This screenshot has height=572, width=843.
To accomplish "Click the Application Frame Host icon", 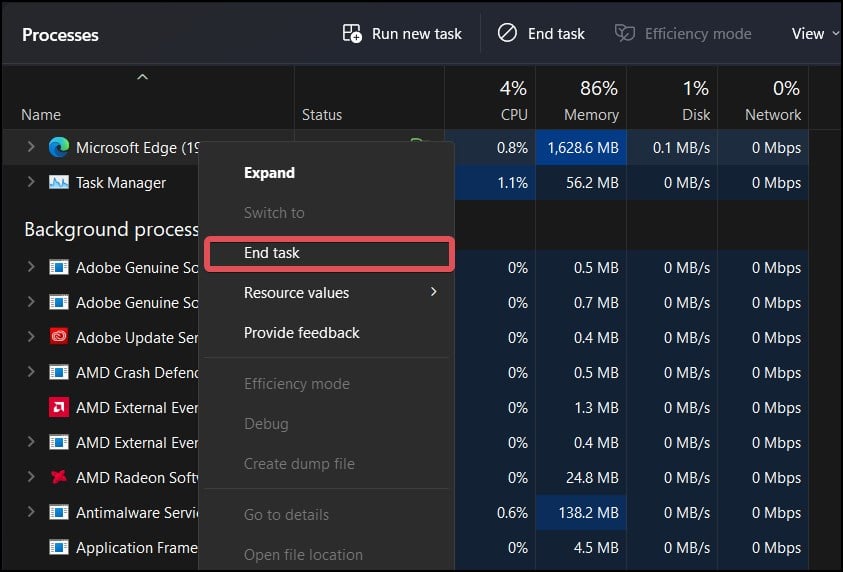I will [x=59, y=547].
